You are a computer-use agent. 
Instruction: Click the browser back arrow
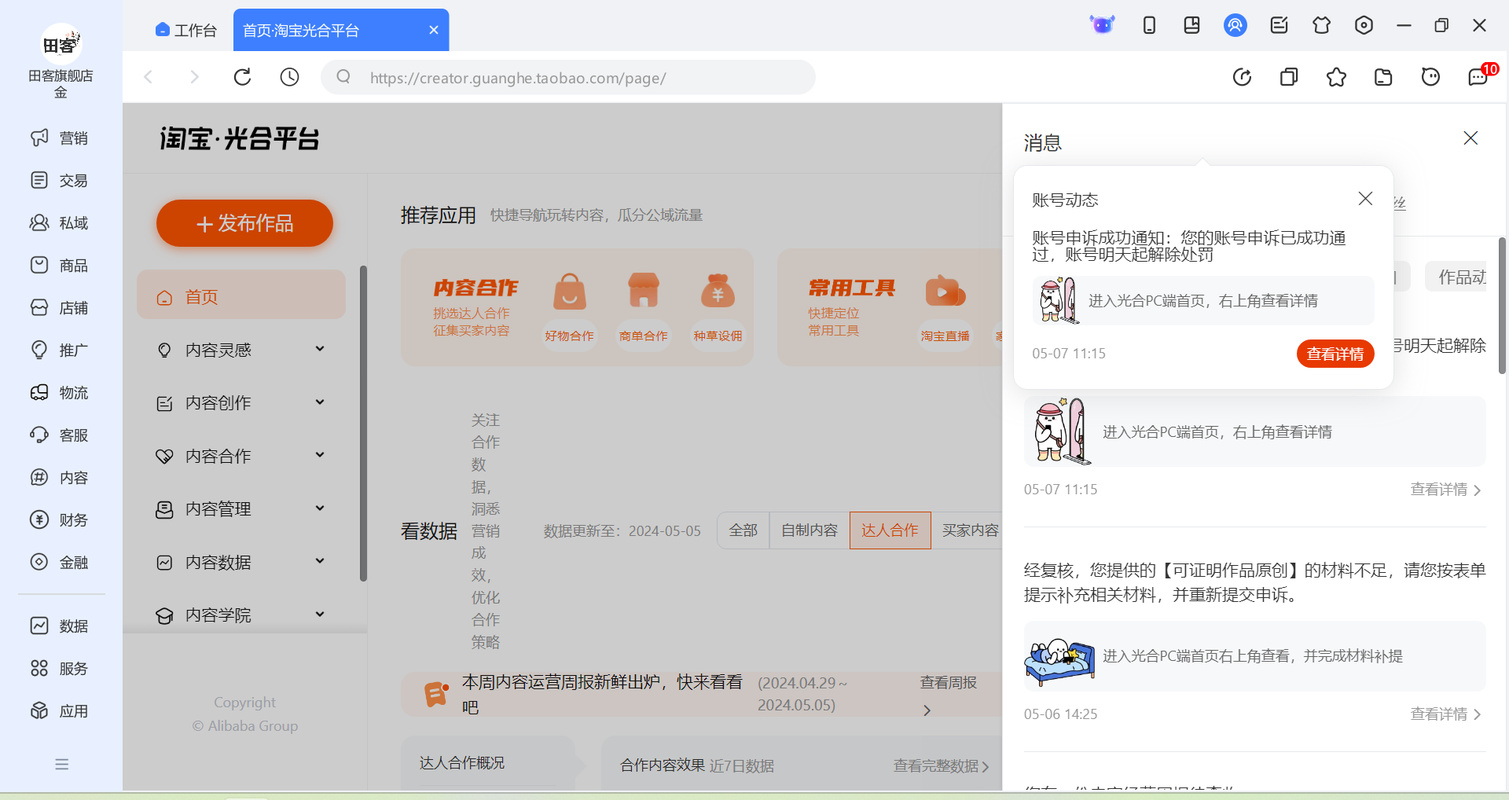[148, 77]
